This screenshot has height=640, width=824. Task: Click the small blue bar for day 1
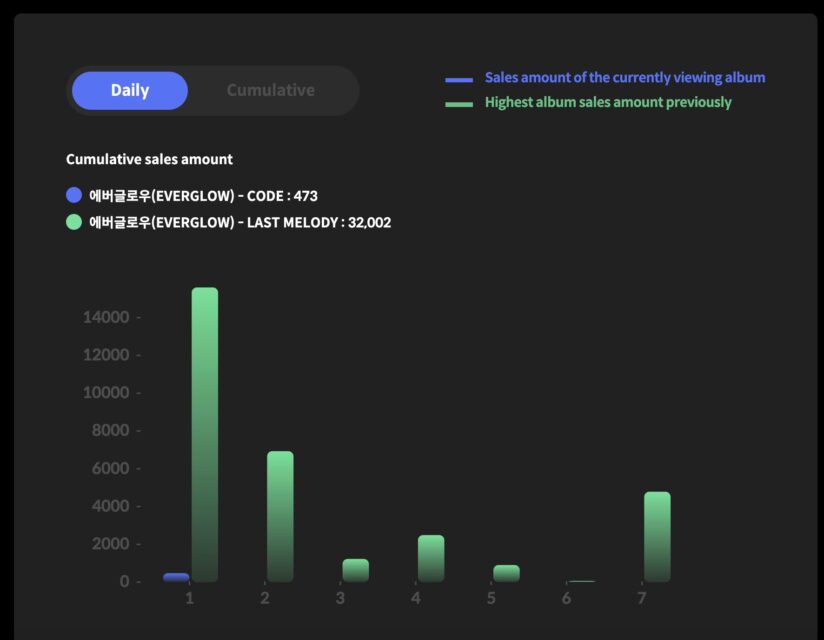pos(176,577)
